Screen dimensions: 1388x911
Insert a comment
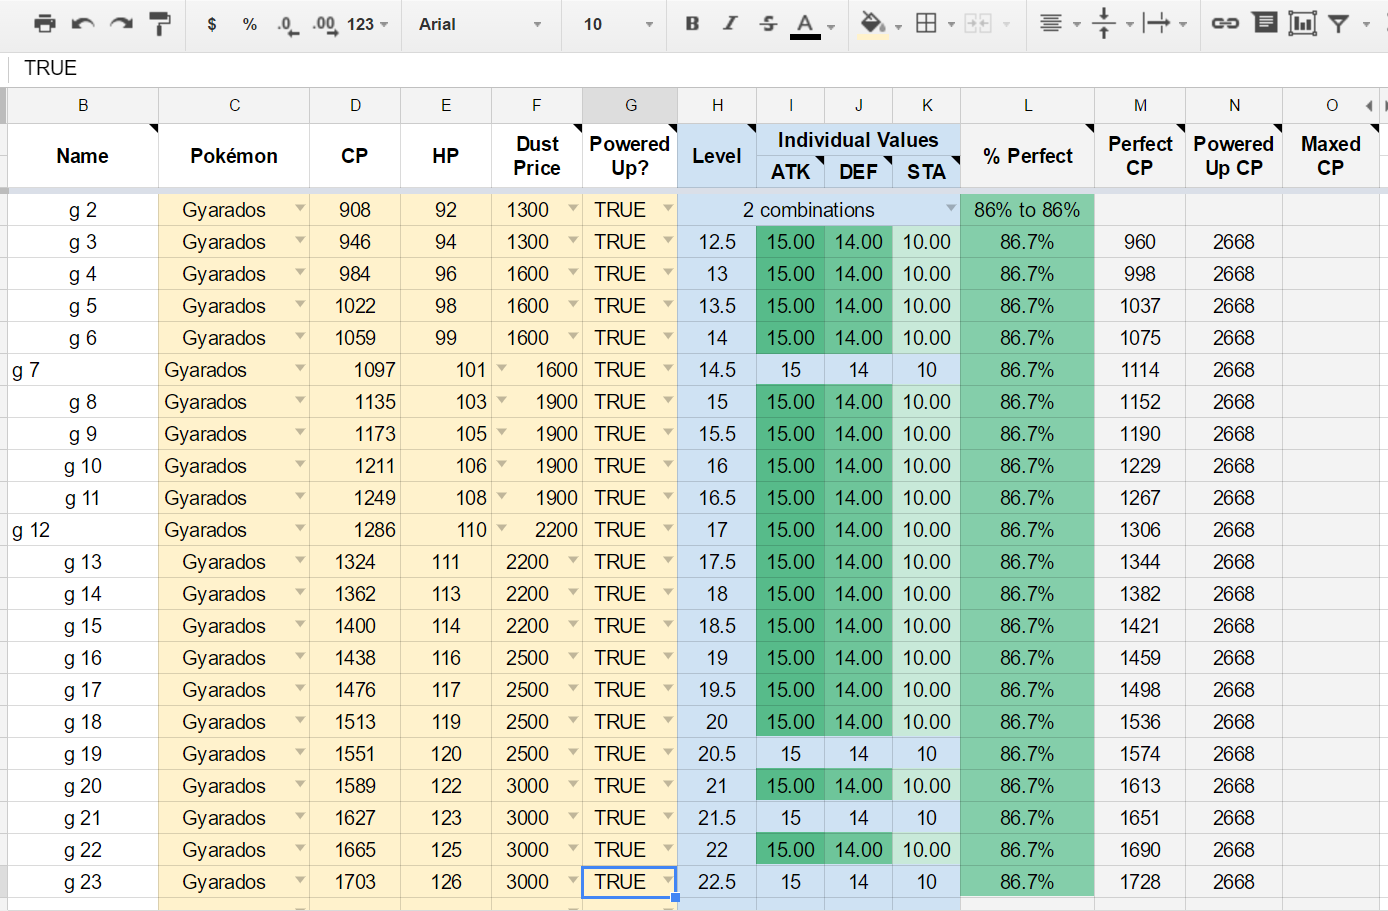point(1265,23)
